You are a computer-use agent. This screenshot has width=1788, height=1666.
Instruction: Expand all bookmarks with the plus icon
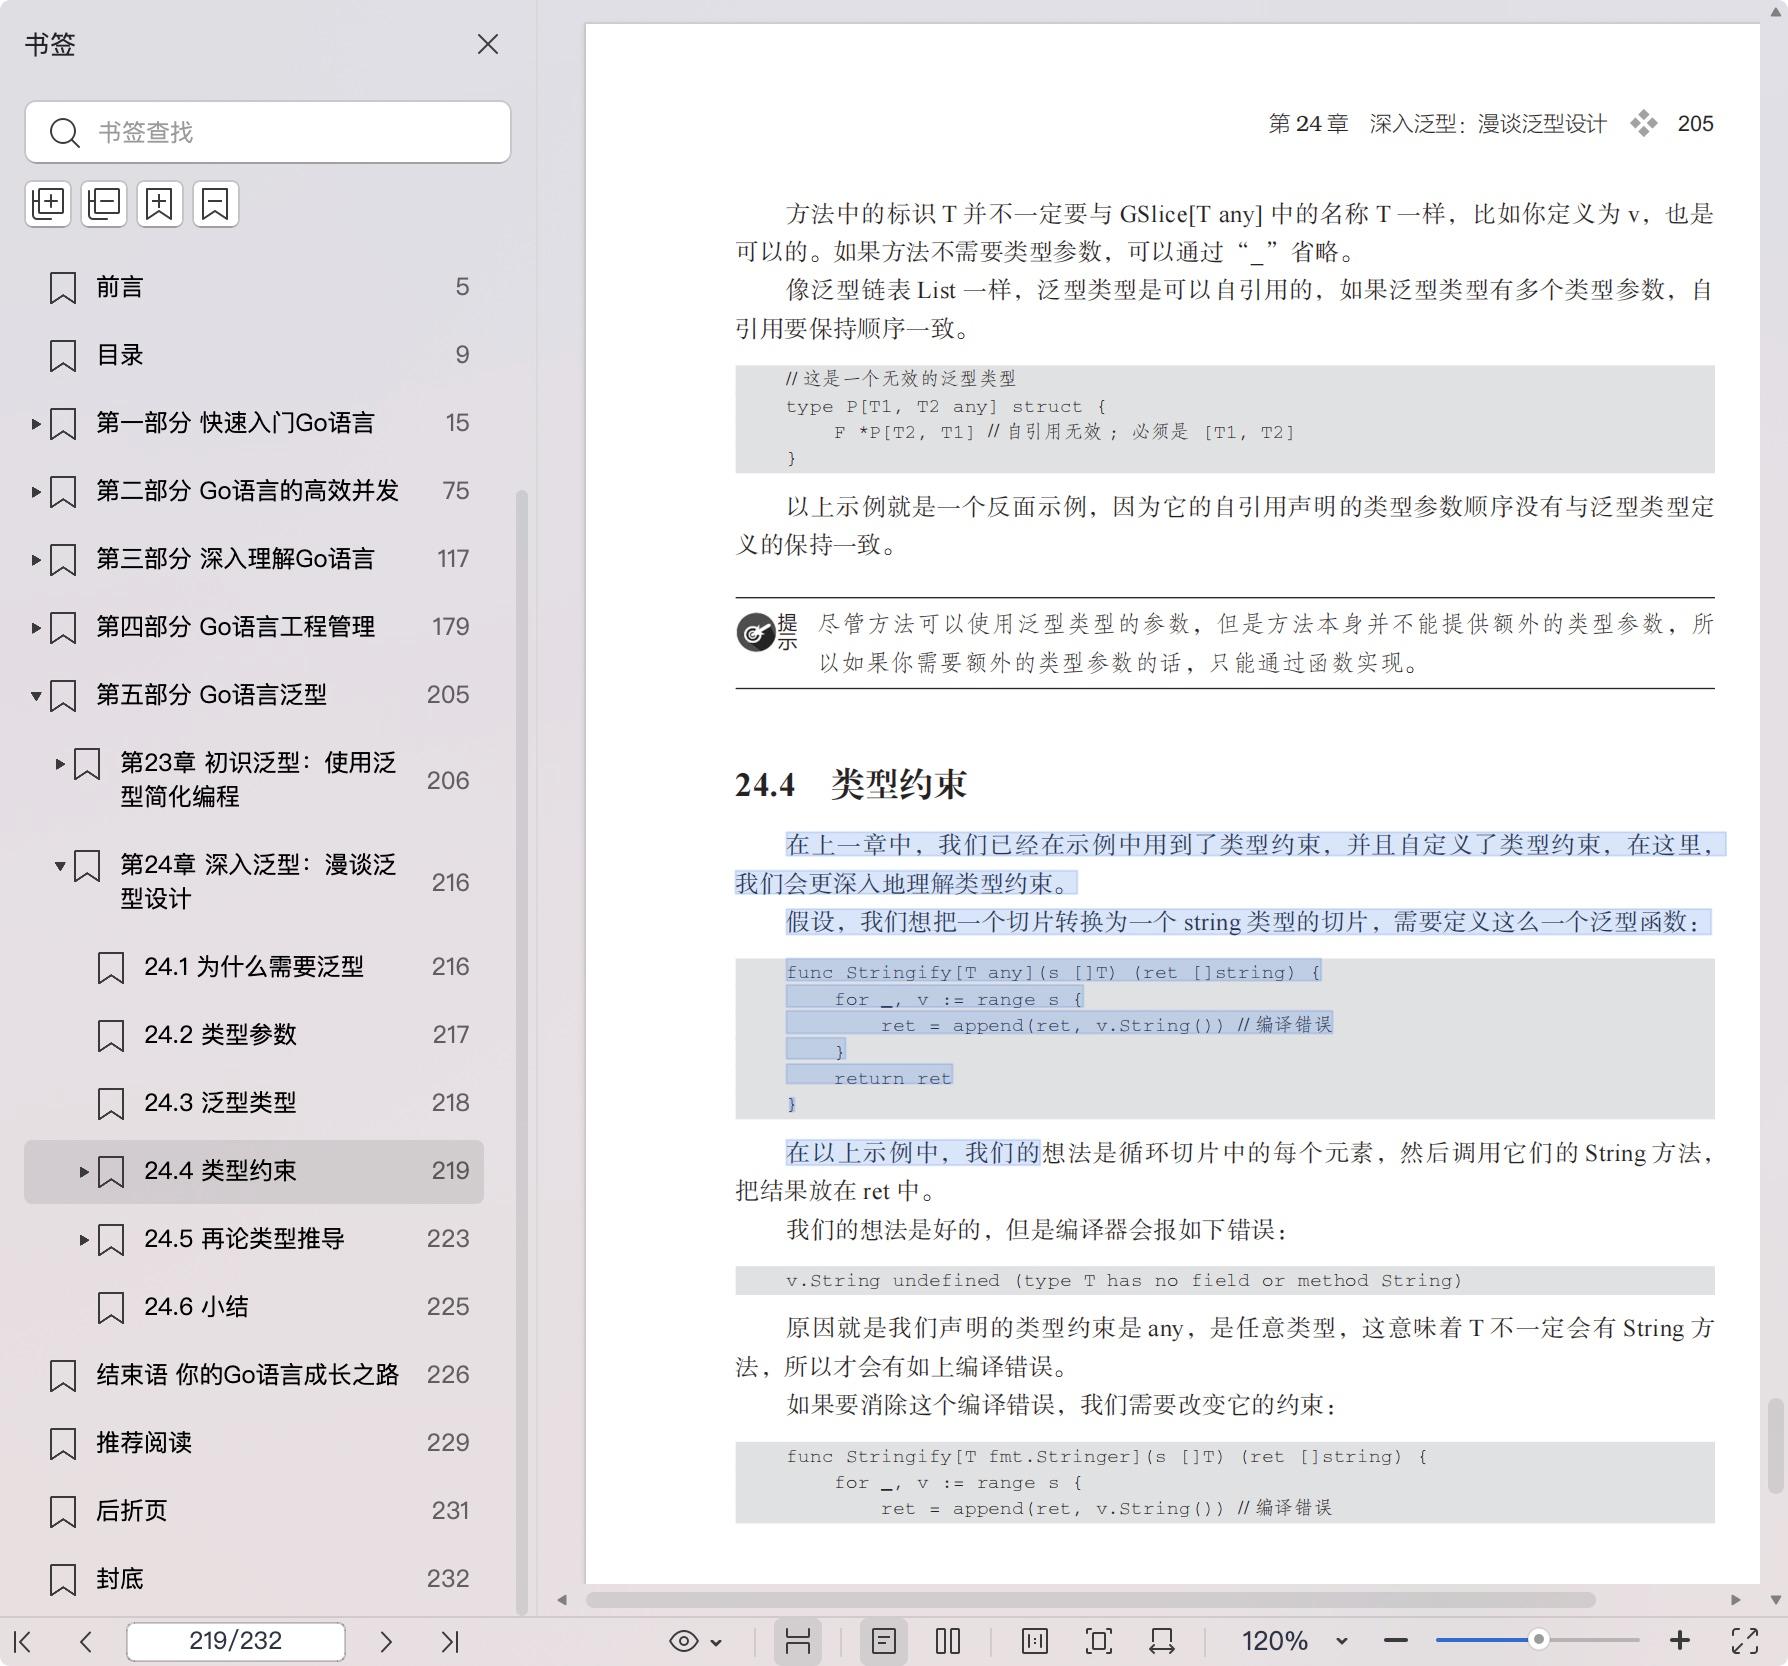click(48, 204)
